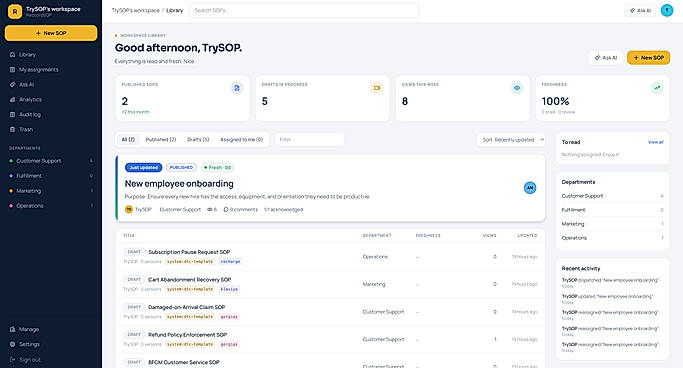Screen dimensions: 683x368
Task: Click the drafts in progress icon
Action: tap(377, 88)
